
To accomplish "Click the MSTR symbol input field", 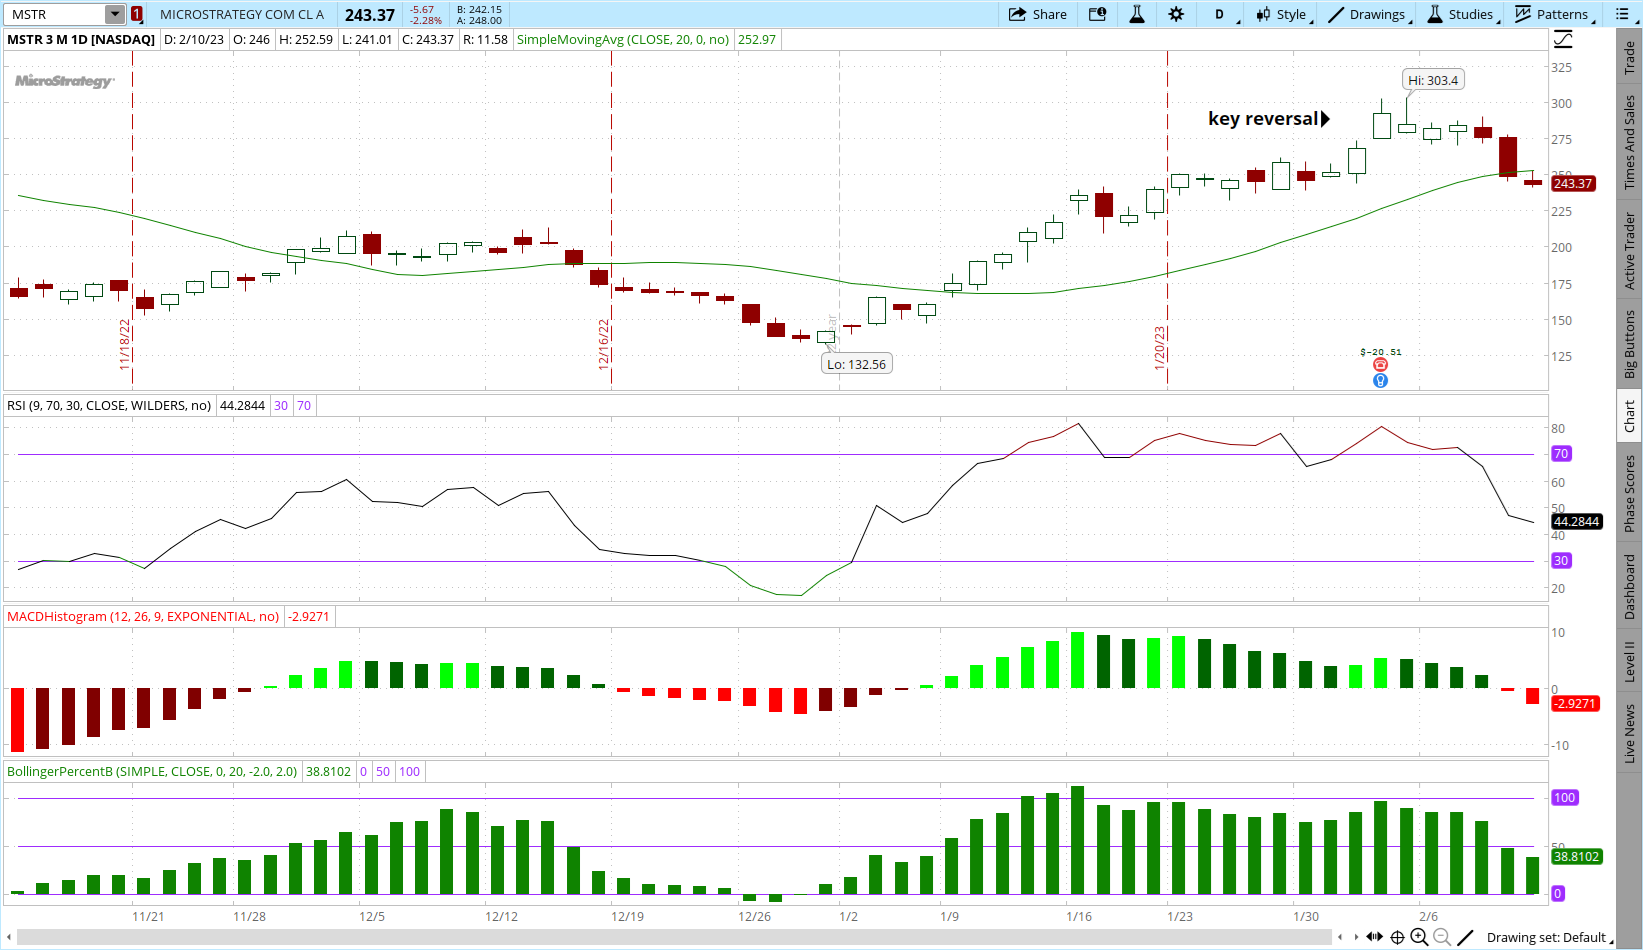I will [56, 14].
